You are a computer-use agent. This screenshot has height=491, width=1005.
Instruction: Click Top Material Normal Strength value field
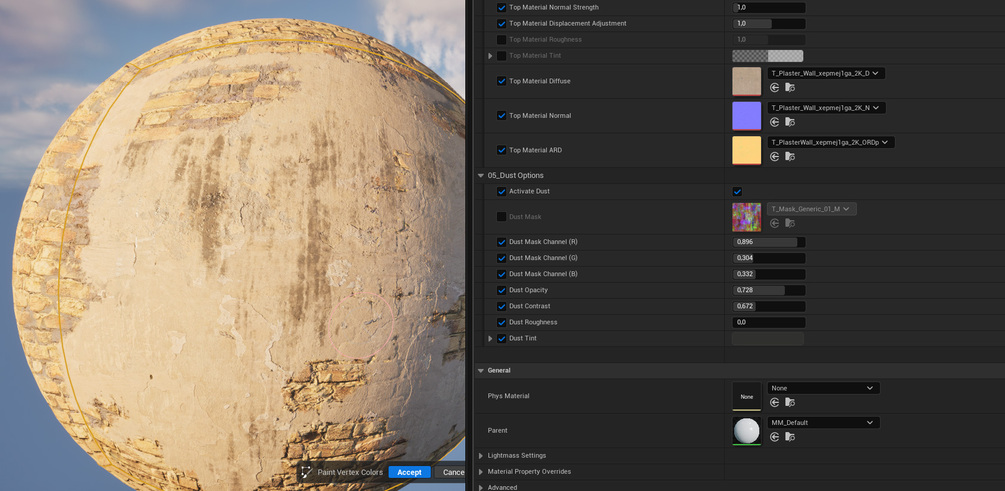(769, 8)
